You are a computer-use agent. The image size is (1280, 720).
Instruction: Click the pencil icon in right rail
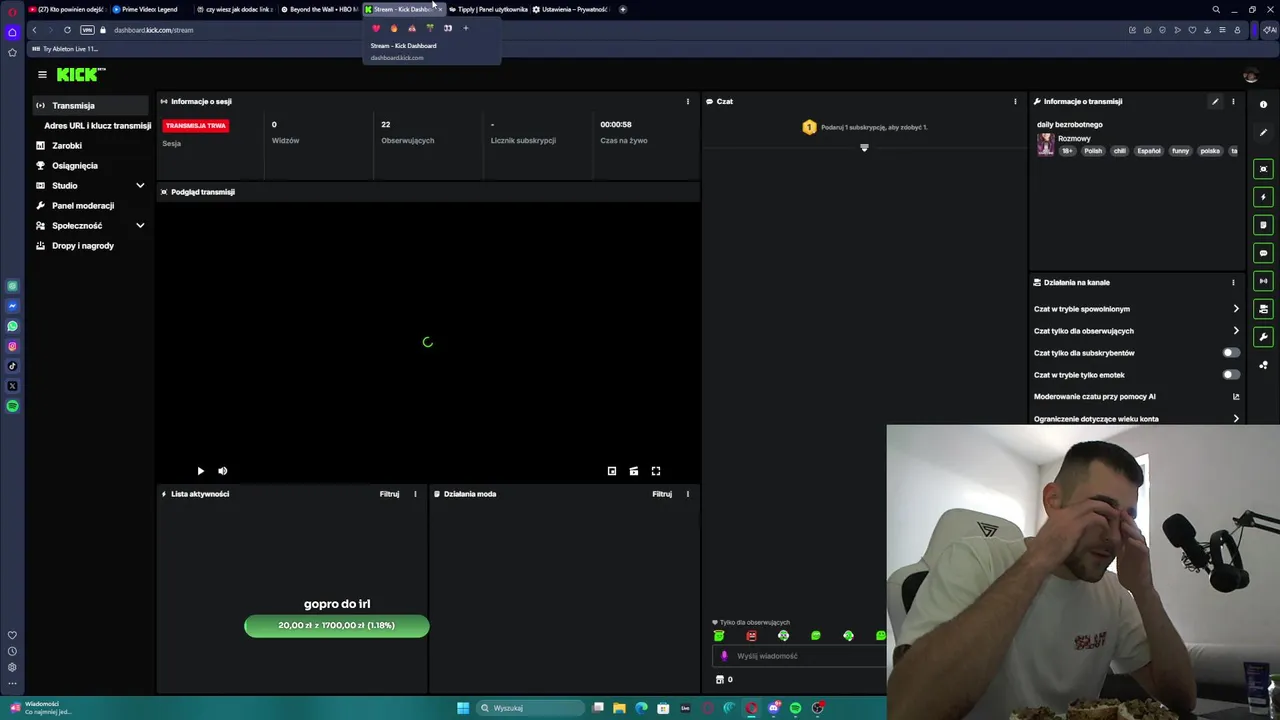(1263, 133)
